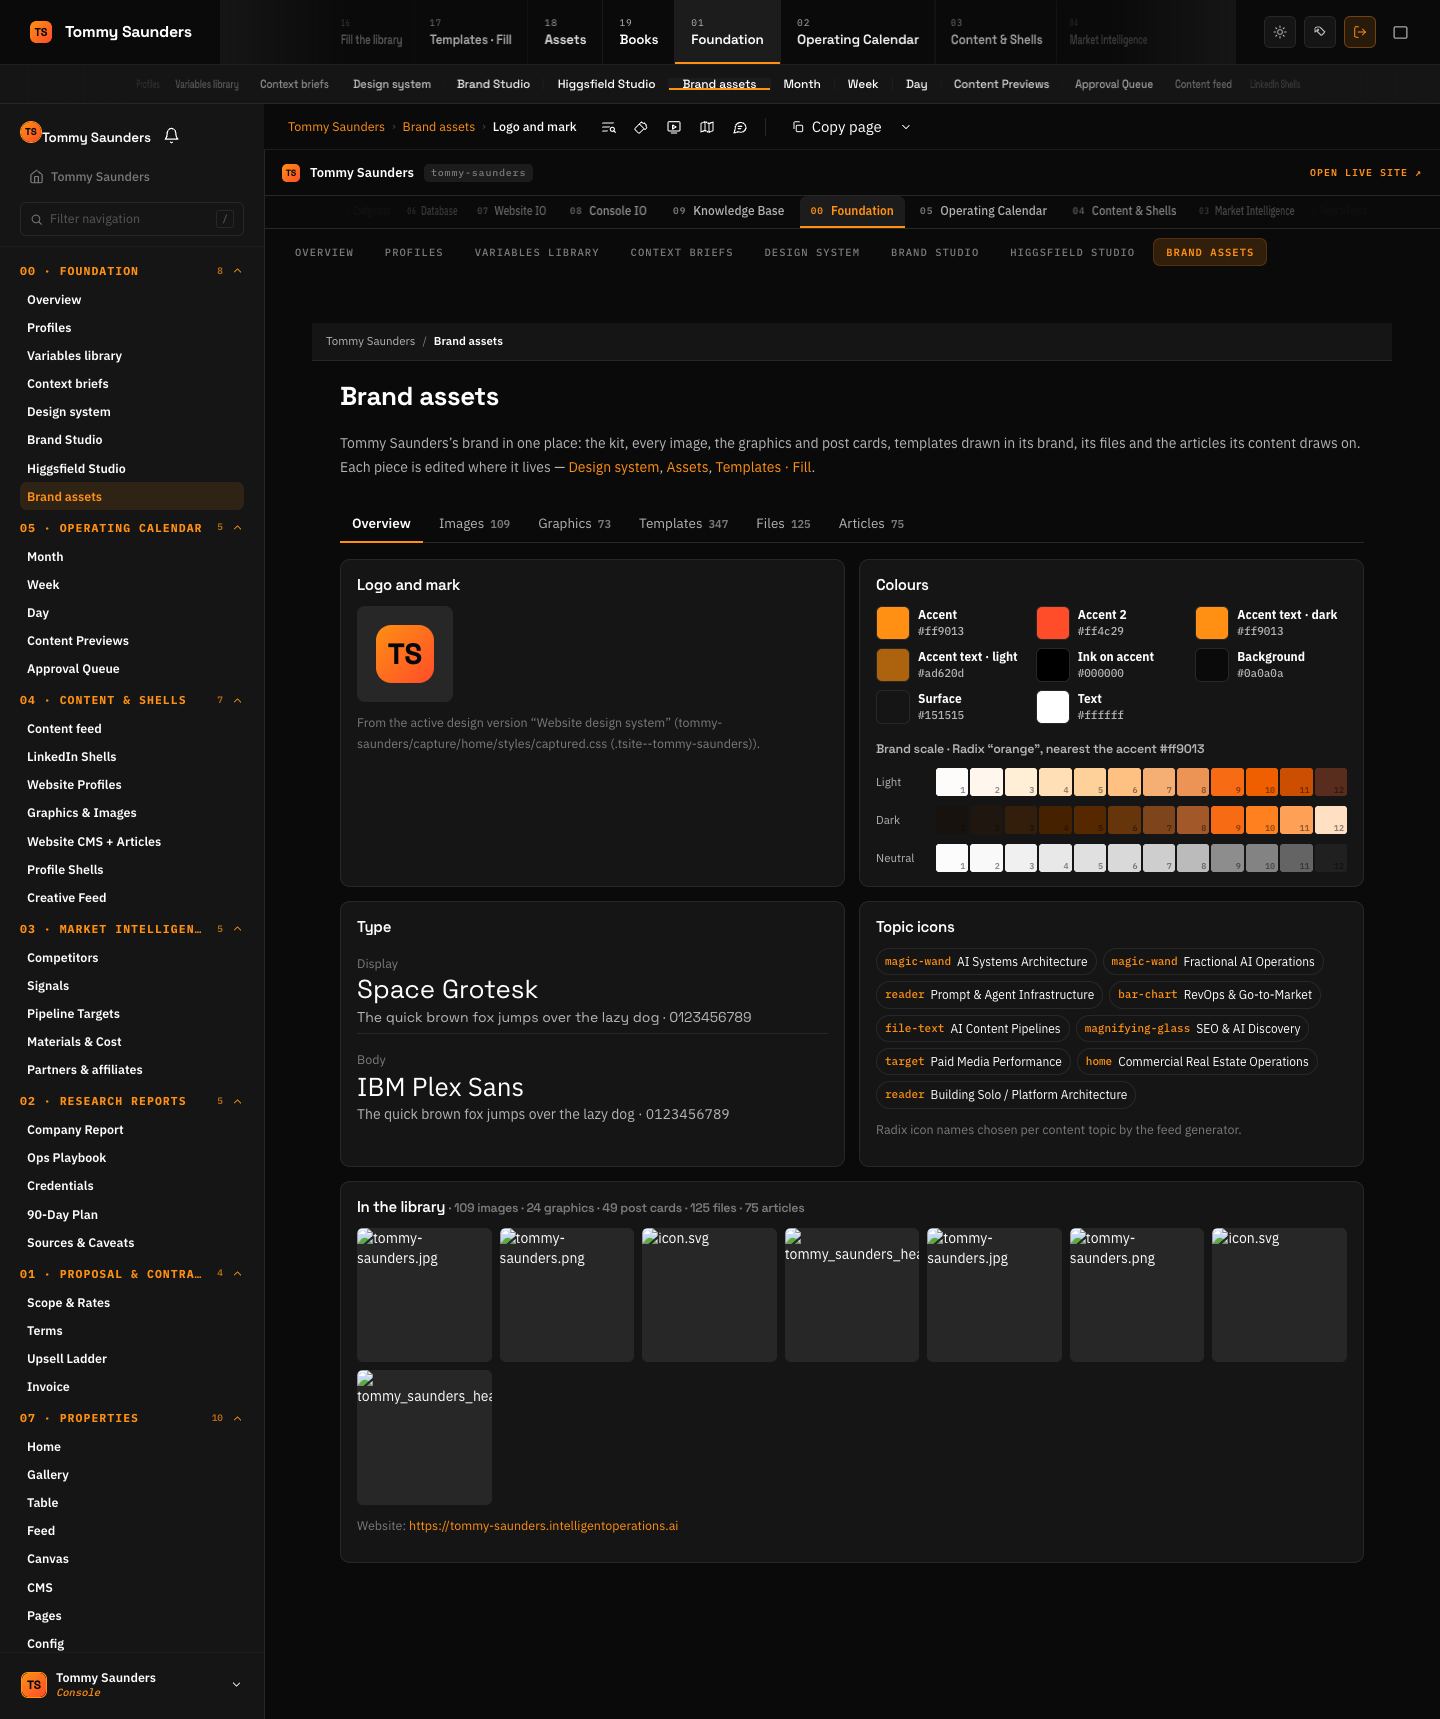Open the Articles 75 tab

[x=871, y=524]
